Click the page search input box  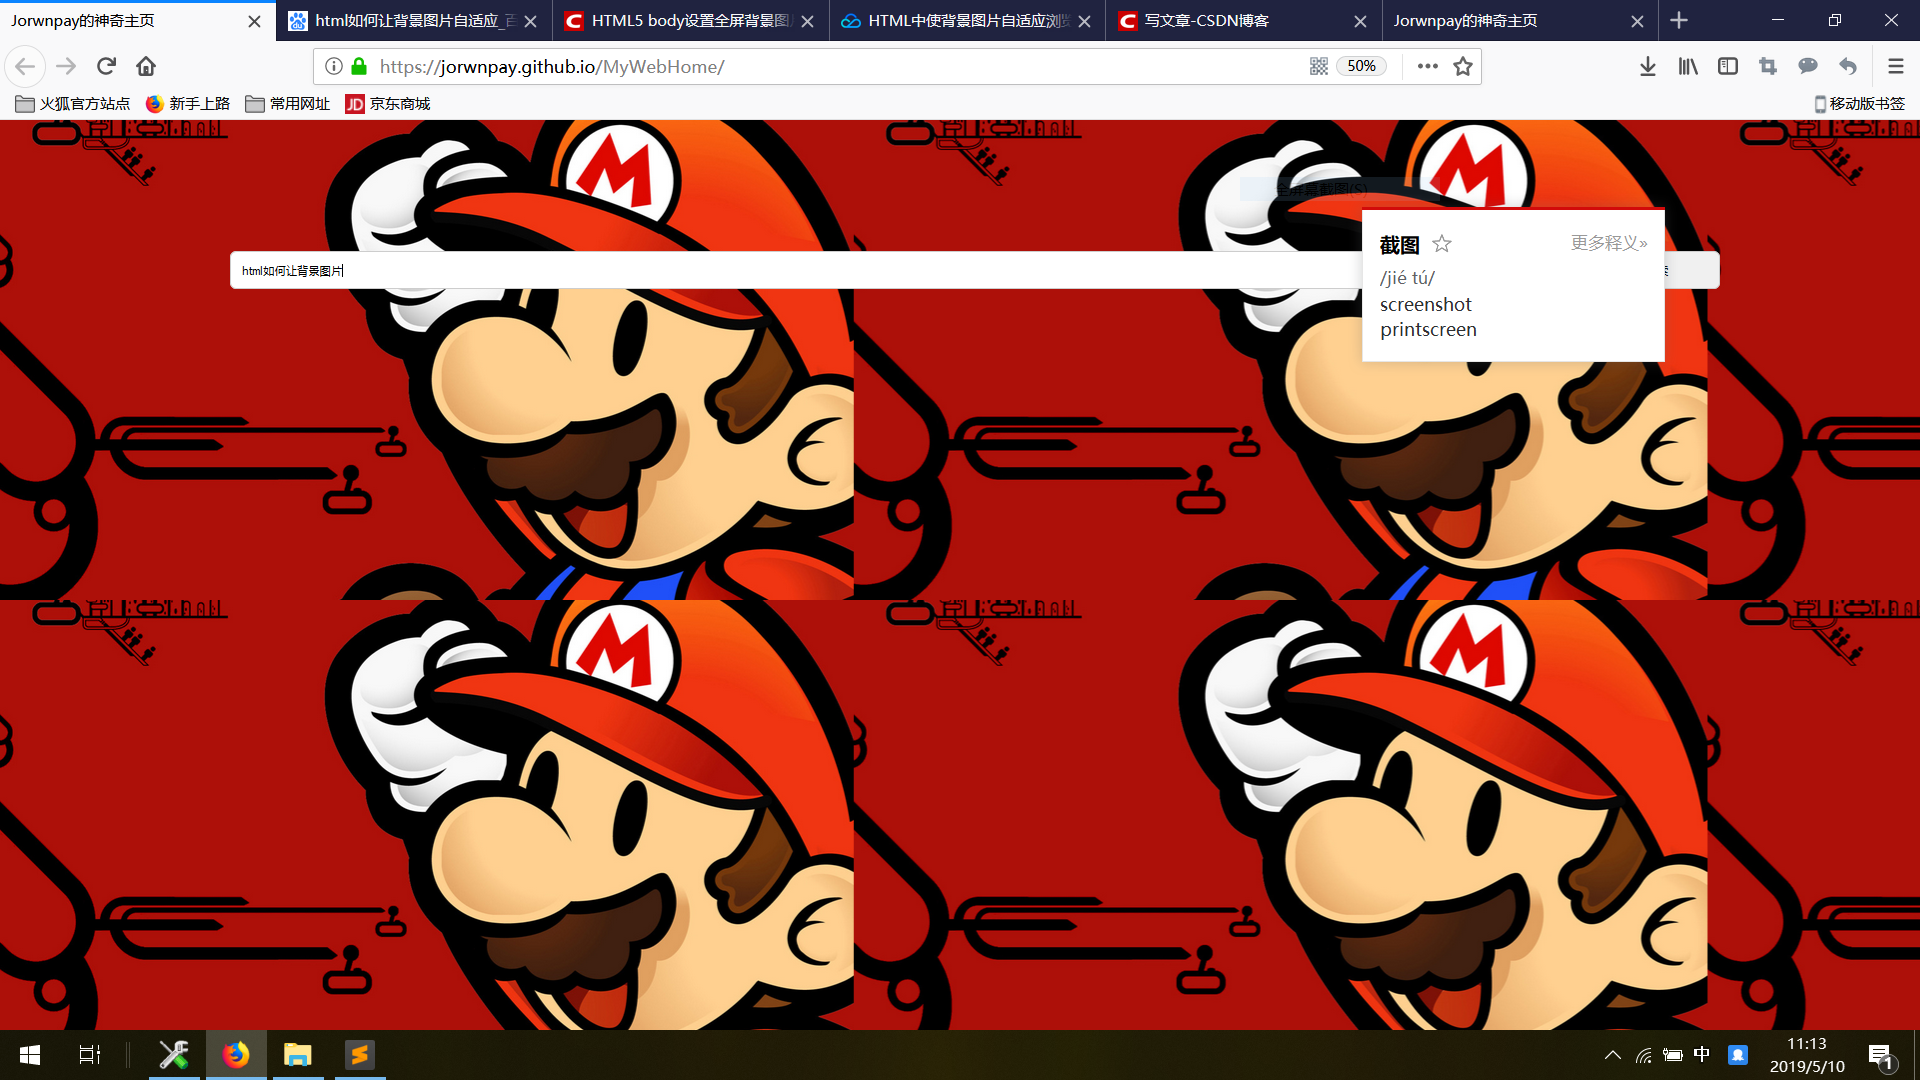click(x=795, y=270)
